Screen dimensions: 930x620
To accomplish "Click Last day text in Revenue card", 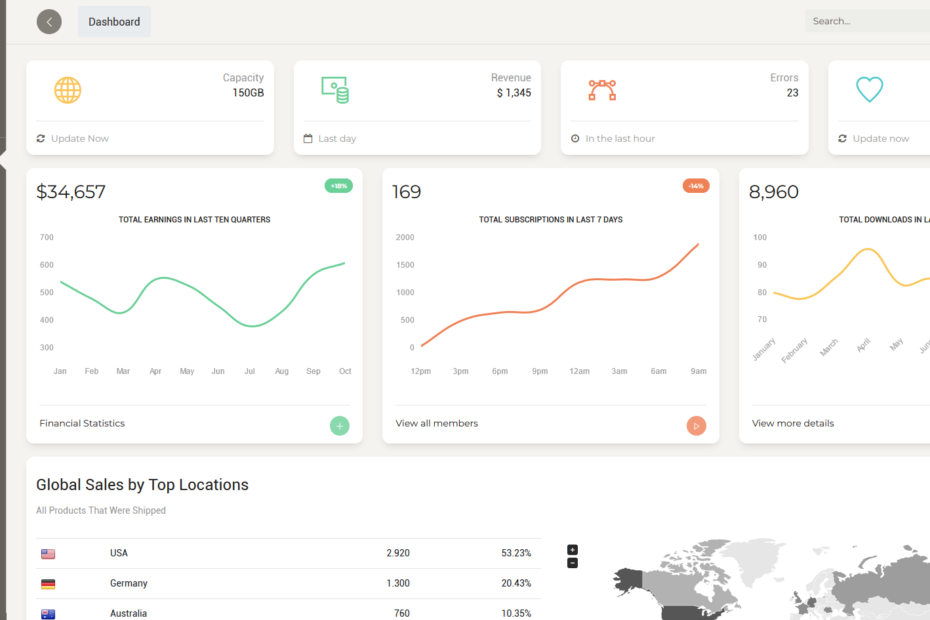I will 337,138.
